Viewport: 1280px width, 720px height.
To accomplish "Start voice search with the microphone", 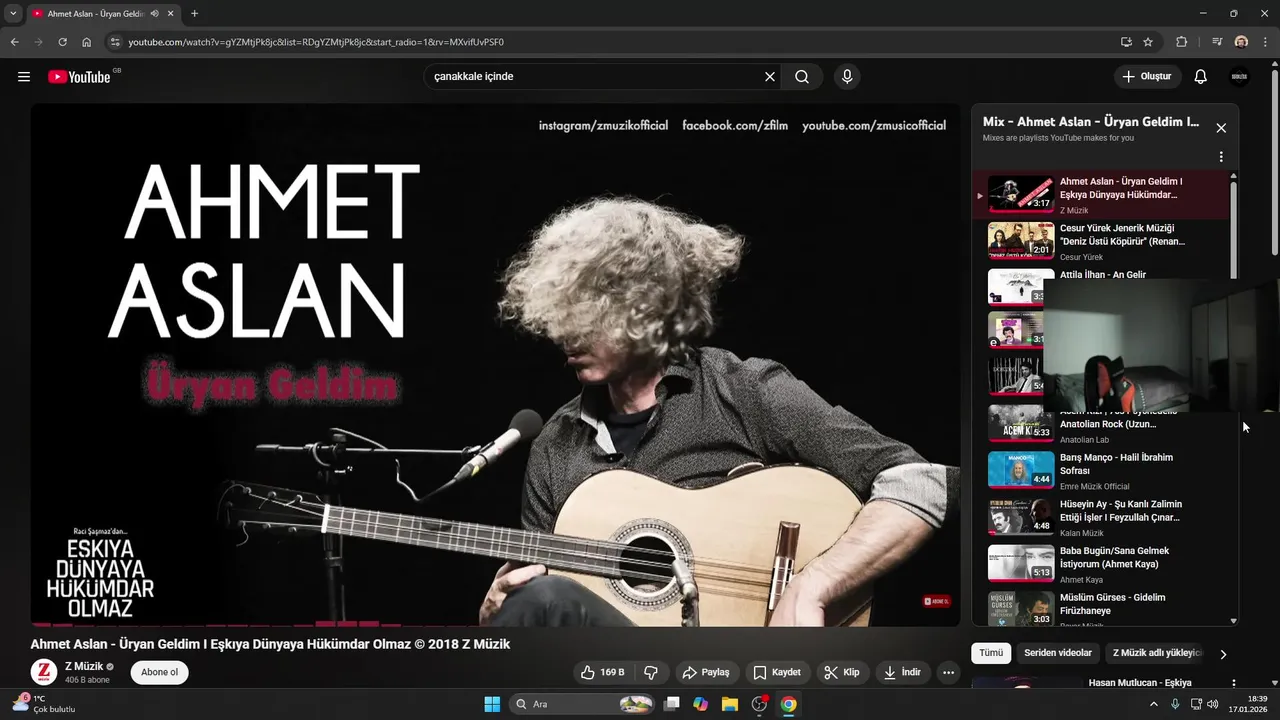I will tap(847, 77).
